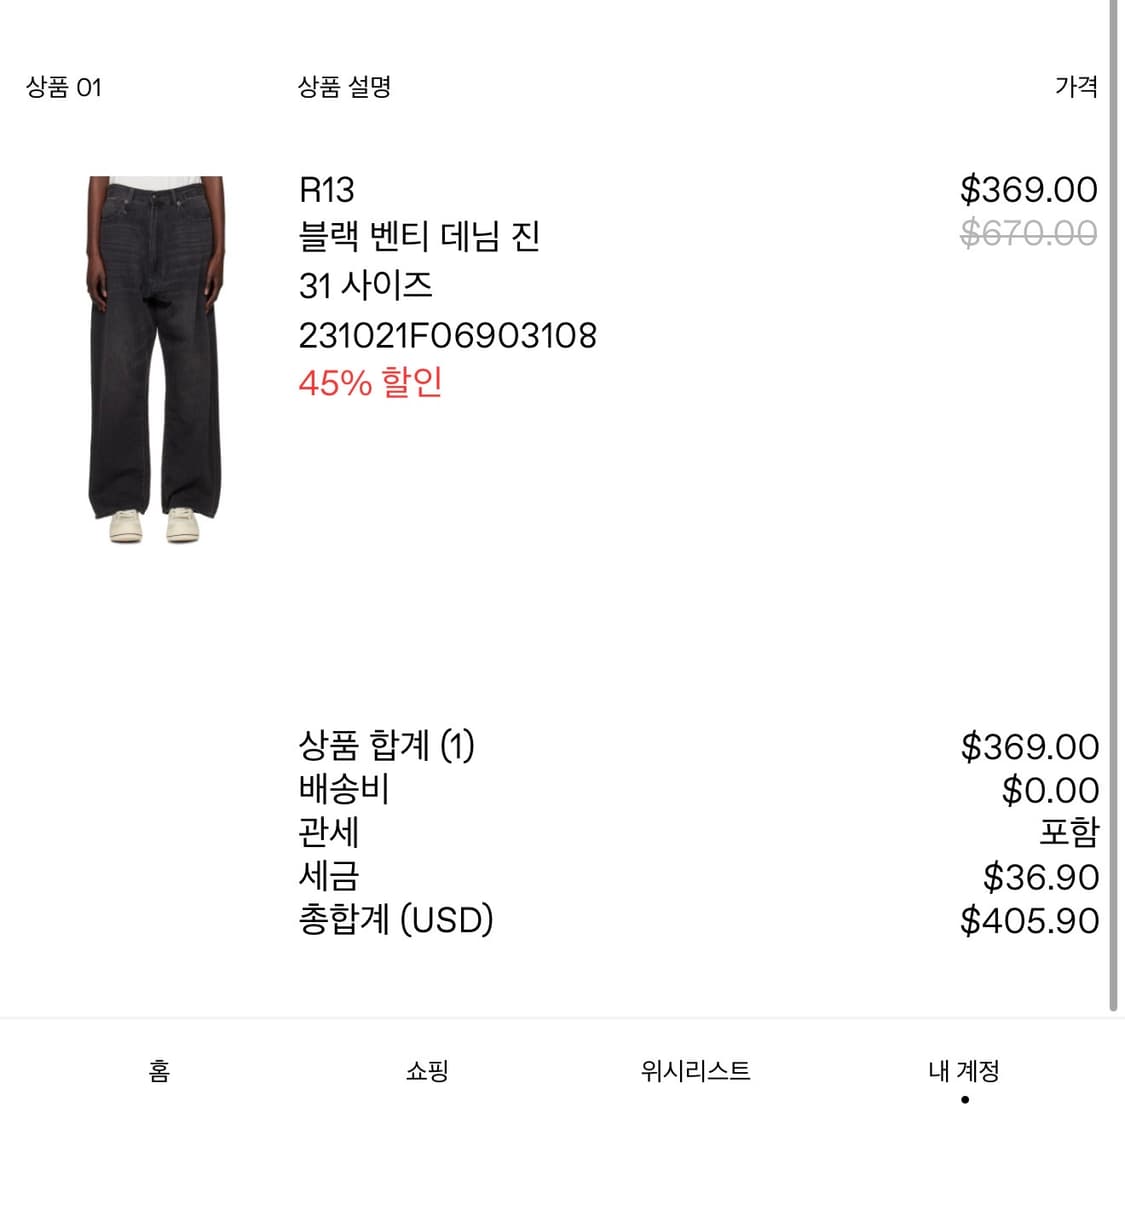Select the product code 231021F06903108
Screen dimensions: 1125x1221
point(447,335)
